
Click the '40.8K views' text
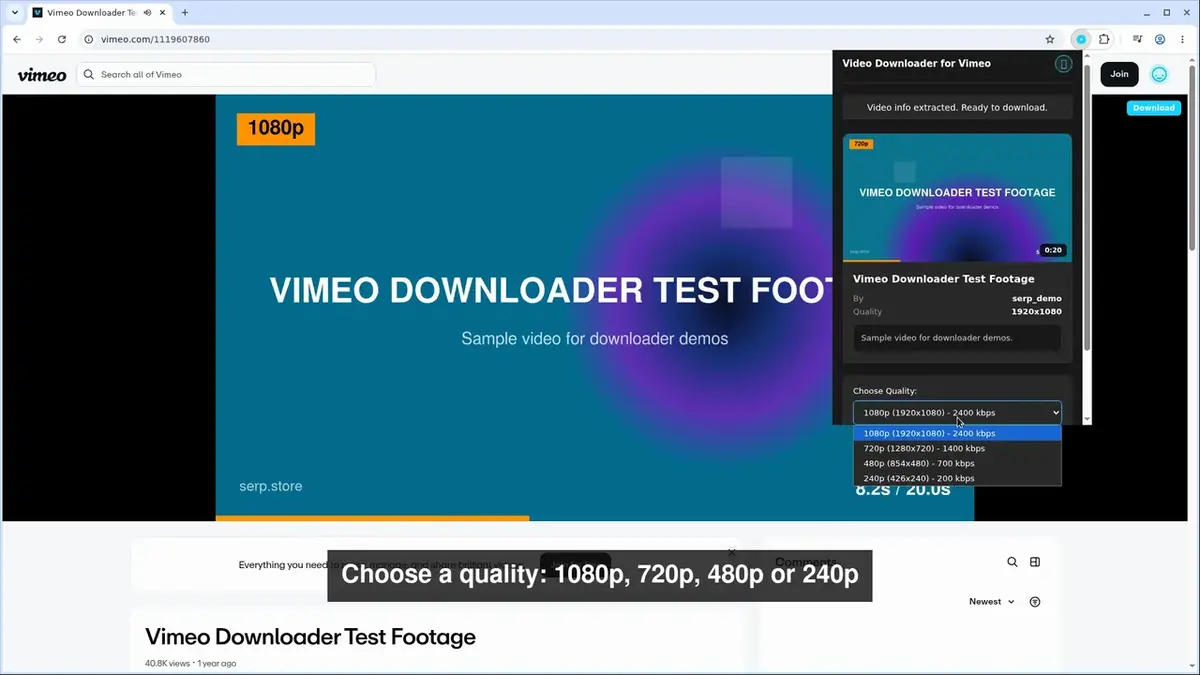click(x=167, y=663)
